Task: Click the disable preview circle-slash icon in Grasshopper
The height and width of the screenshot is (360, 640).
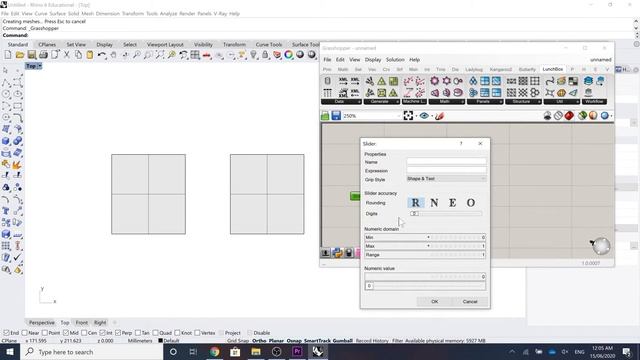Action: [x=558, y=116]
